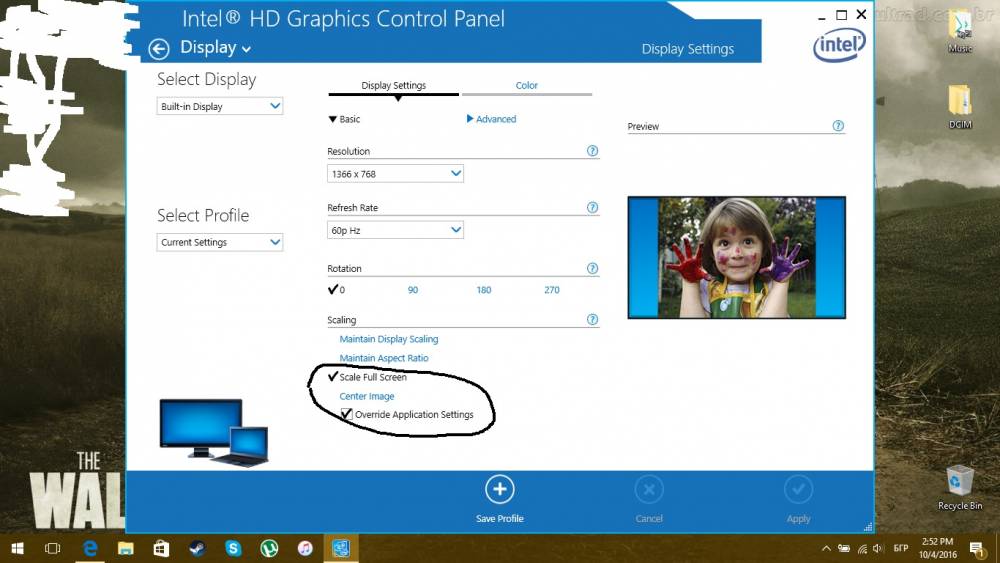
Task: Select the Recycle Bin desktop icon
Action: point(960,488)
